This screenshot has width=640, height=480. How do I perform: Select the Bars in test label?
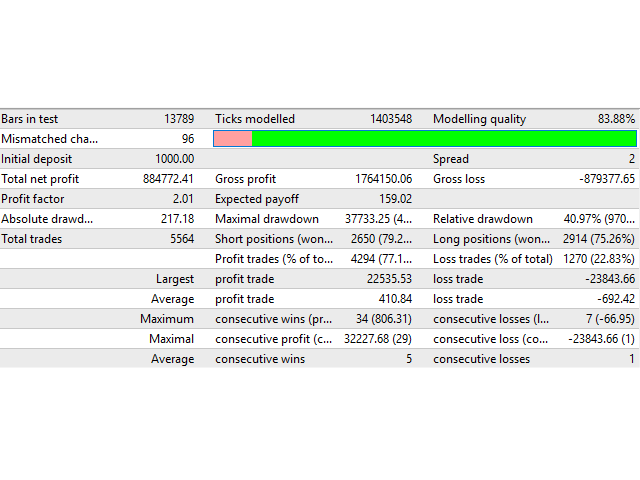click(x=29, y=119)
